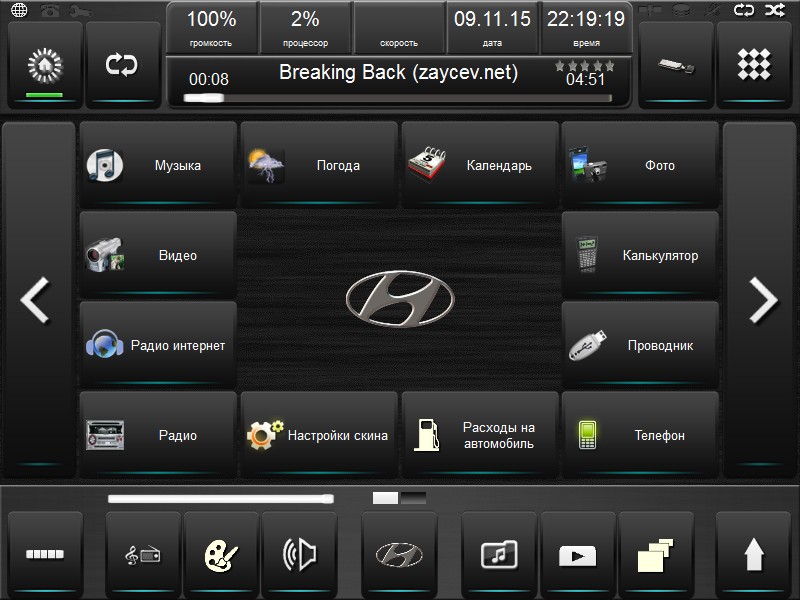This screenshot has height=600, width=800.
Task: Go to previous menu page arrow
Action: (38, 299)
